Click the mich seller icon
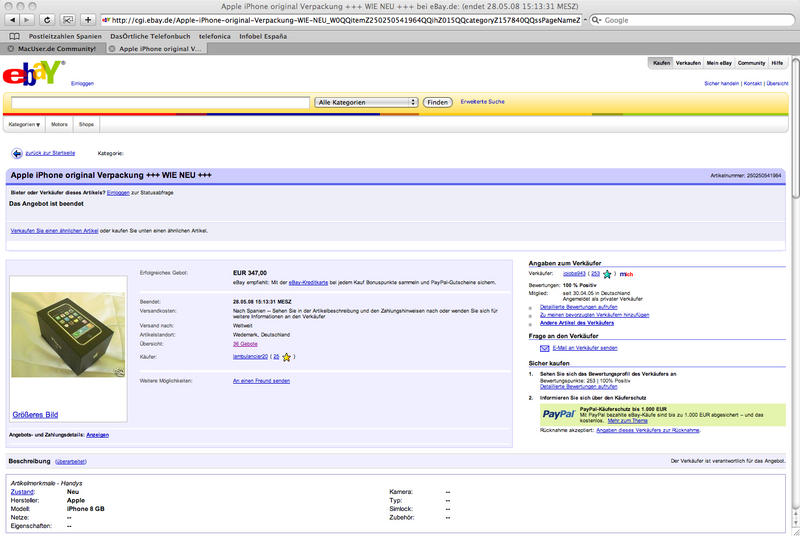 tap(626, 274)
